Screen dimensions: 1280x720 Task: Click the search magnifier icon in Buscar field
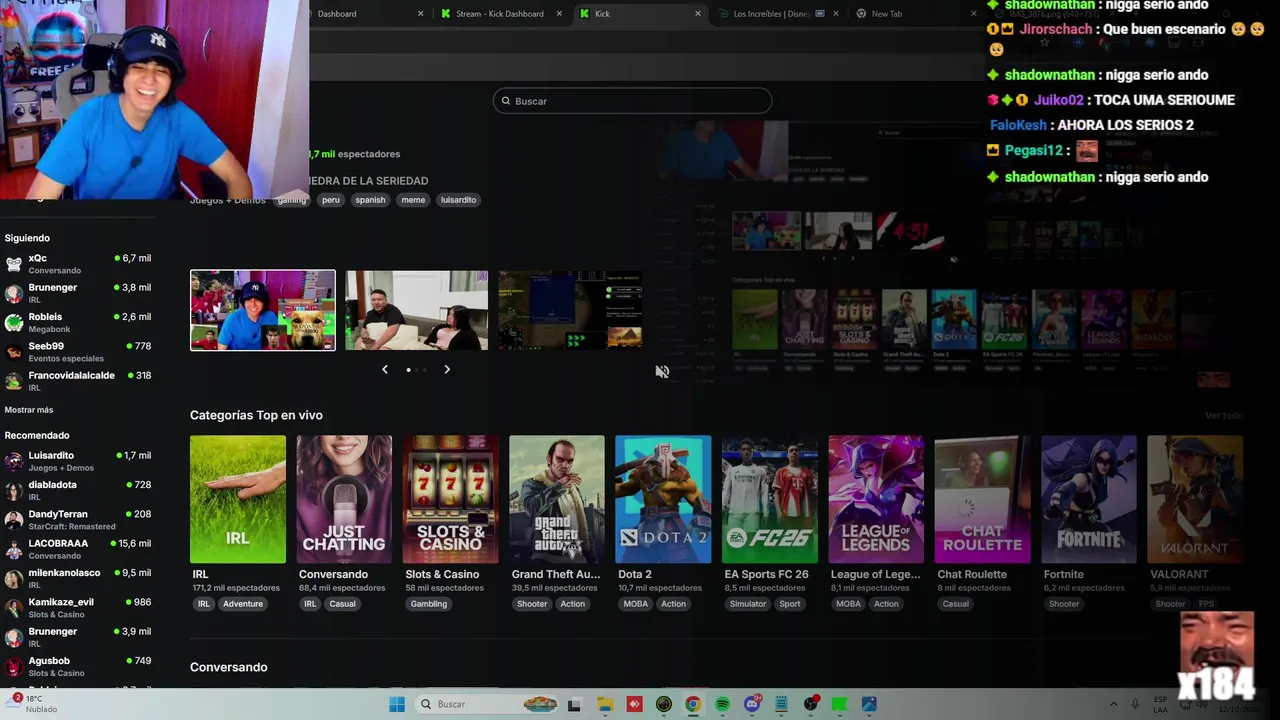(506, 101)
